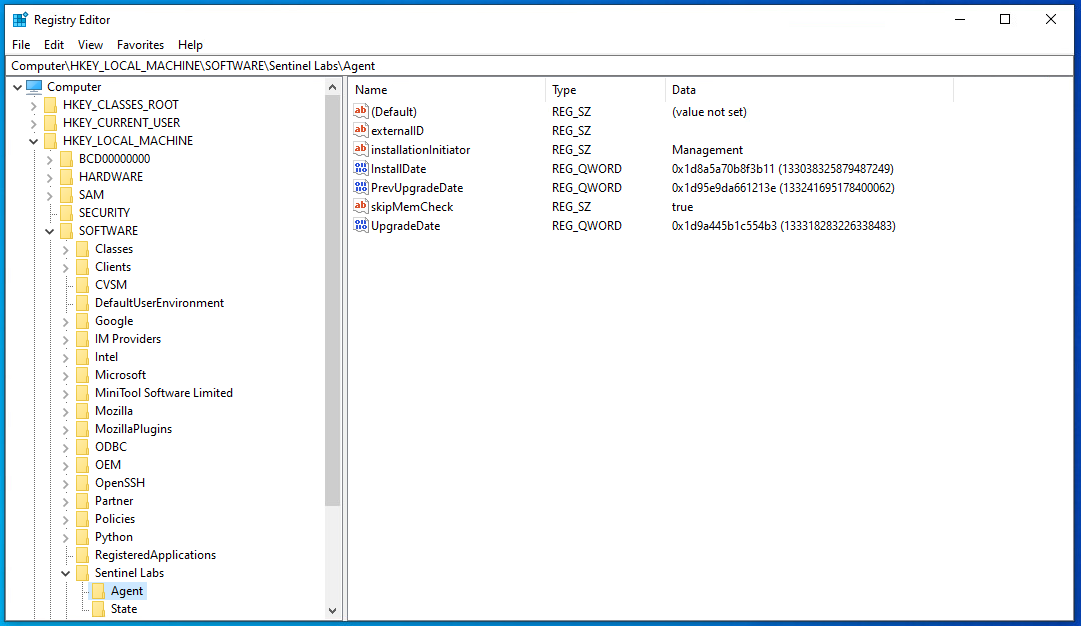1081x626 pixels.
Task: Select the 'Management' data value
Action: point(707,150)
